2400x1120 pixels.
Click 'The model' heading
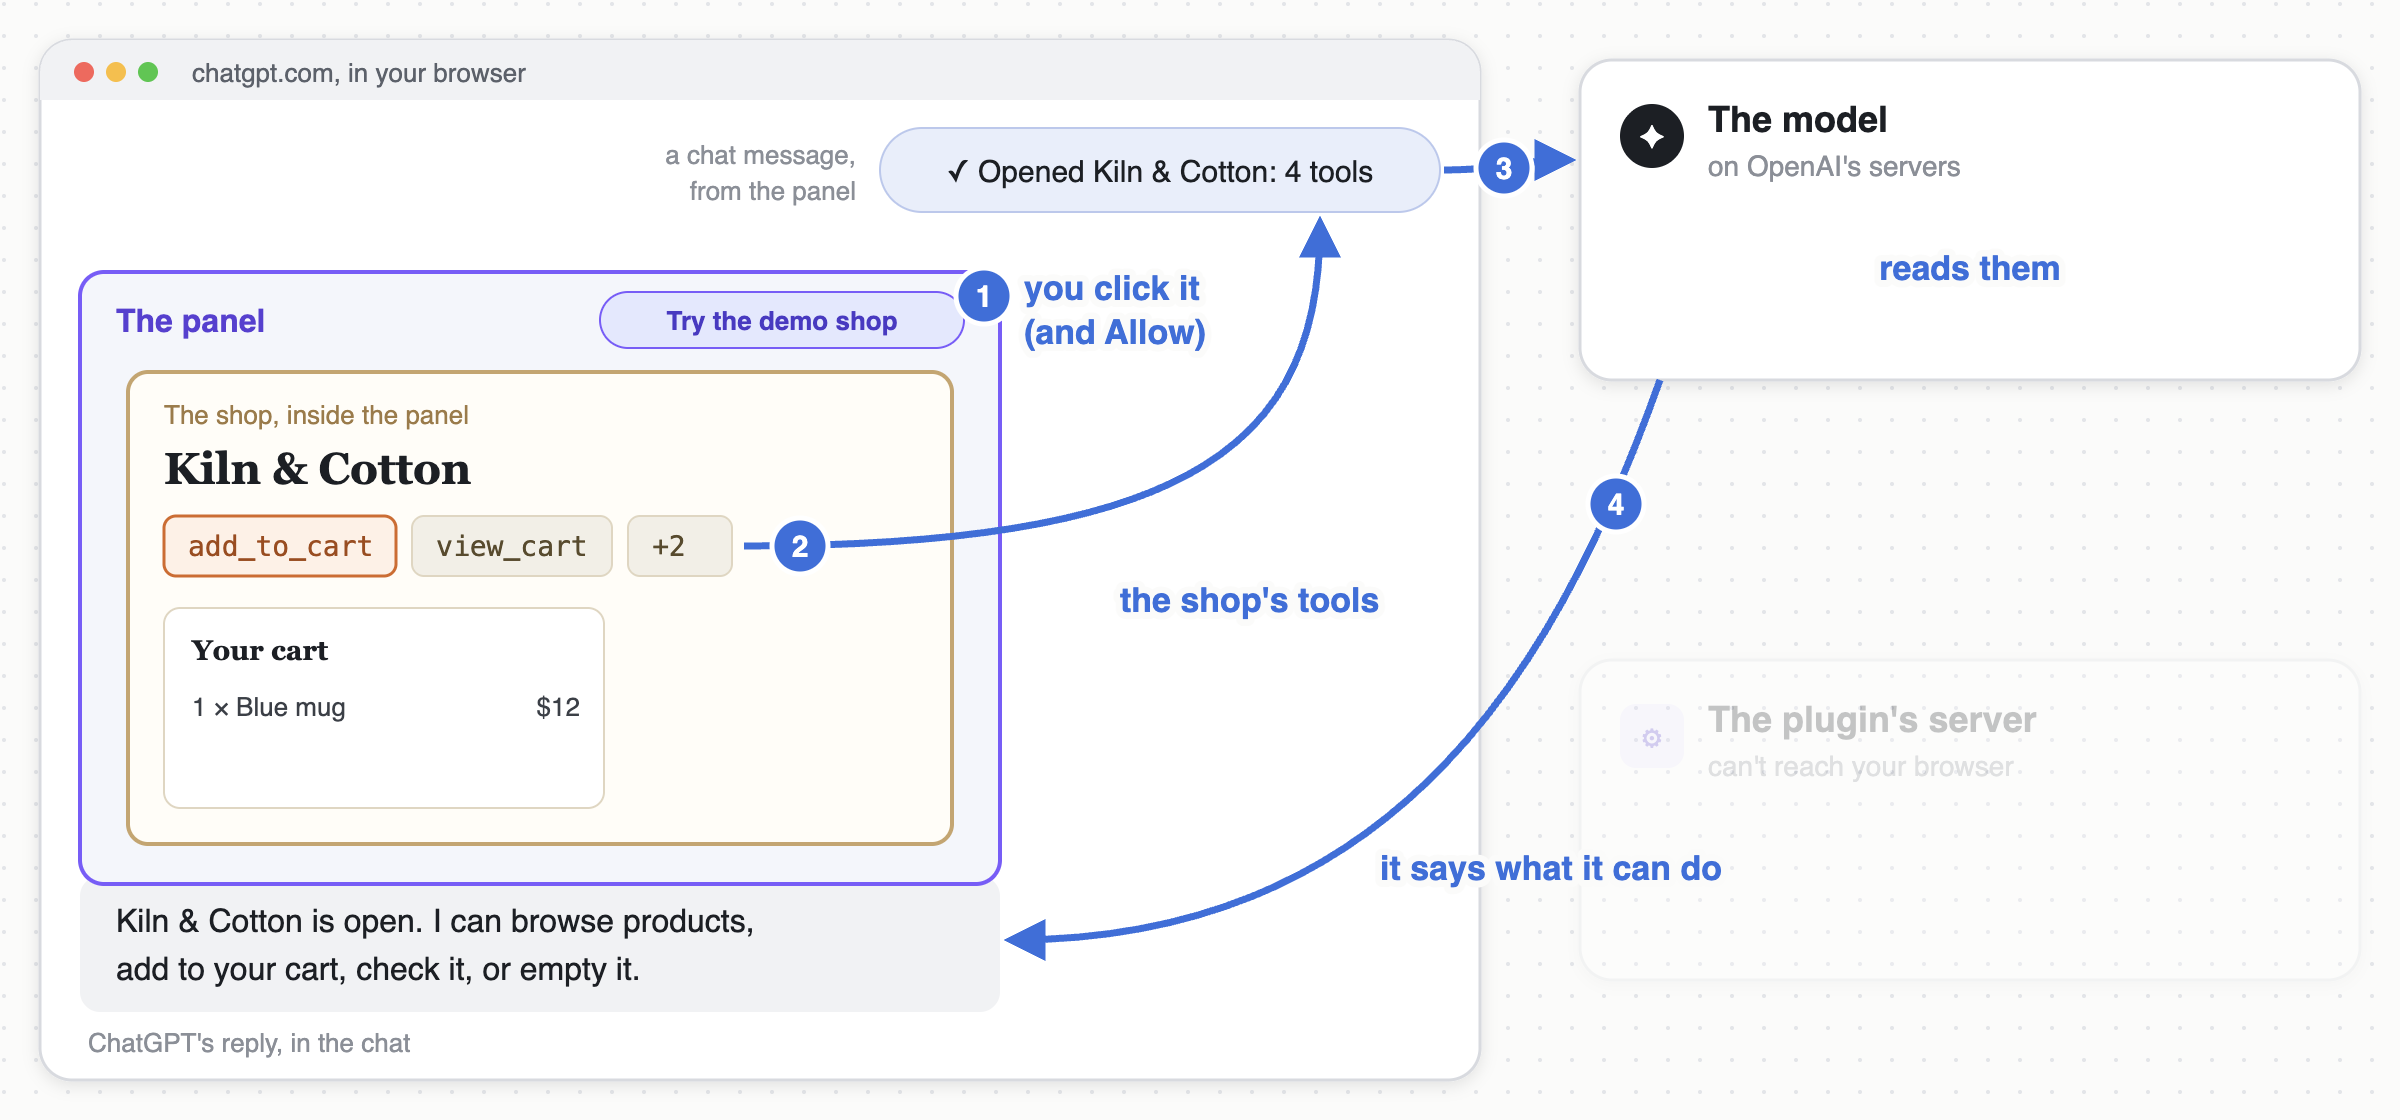point(1797,120)
